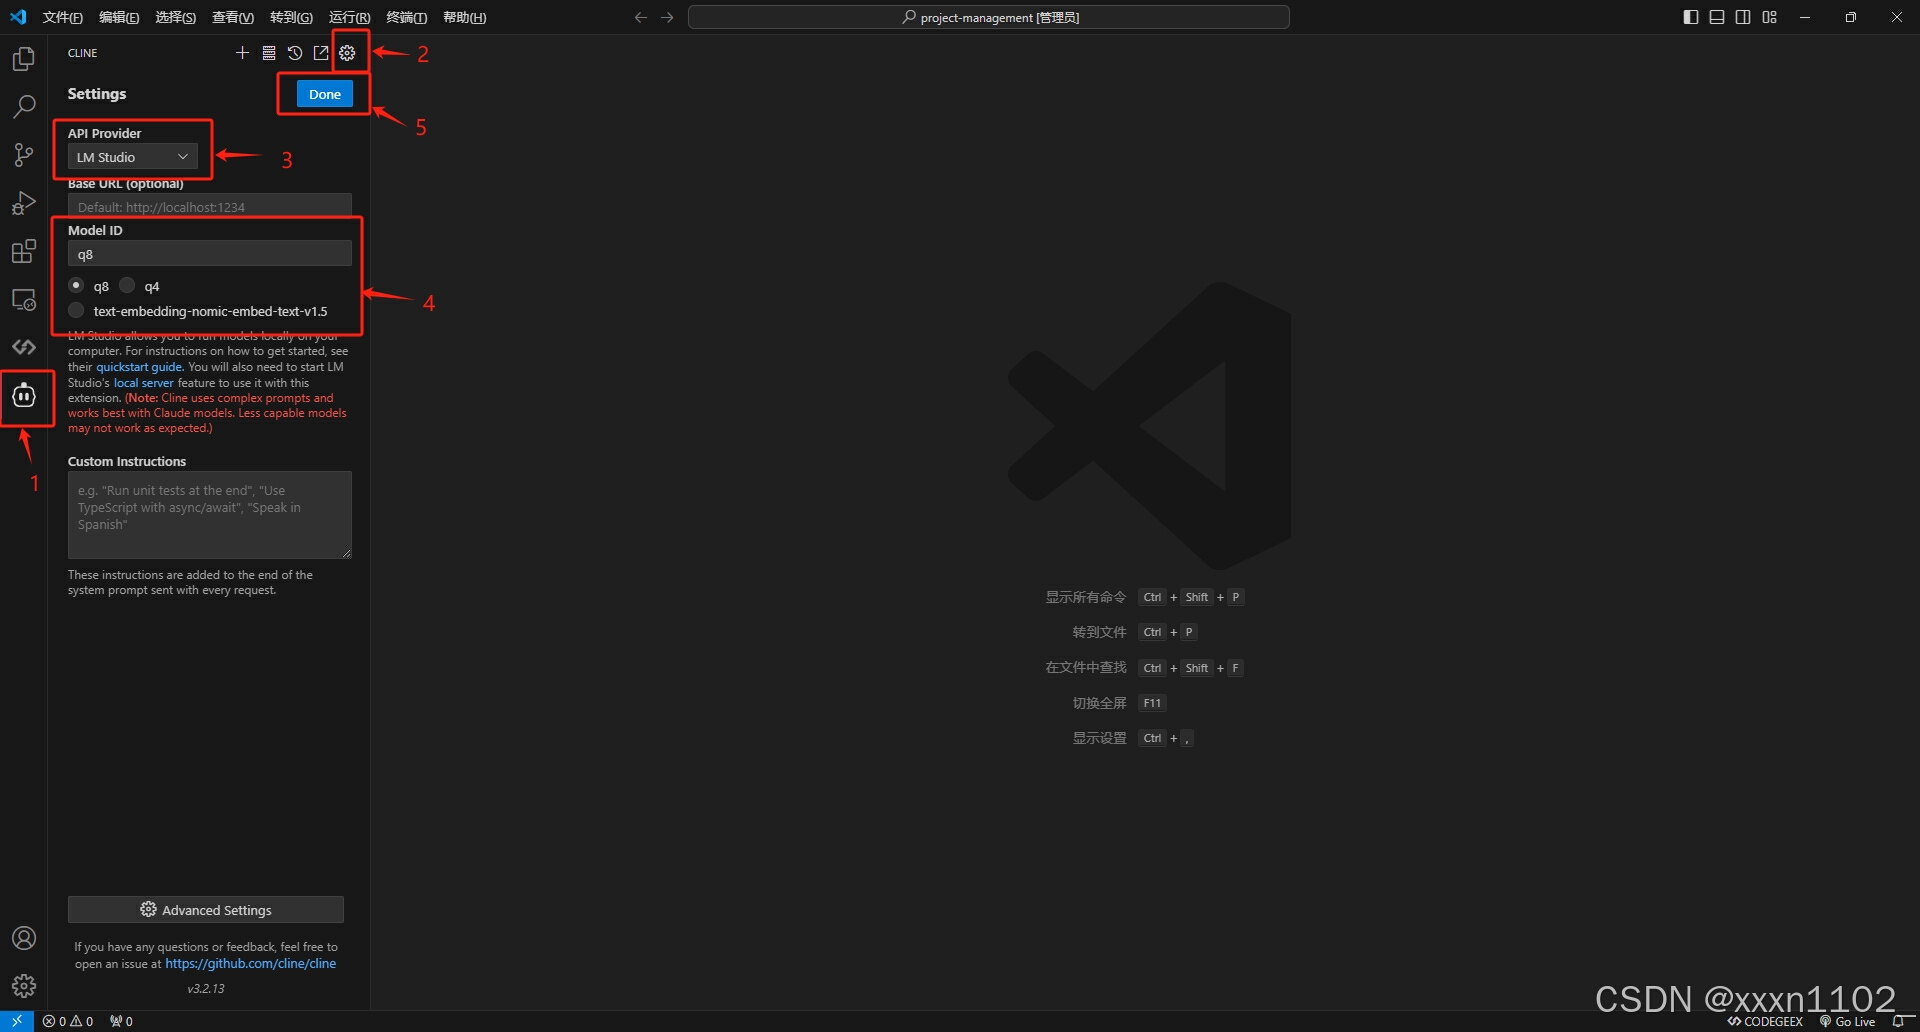Open the CodeGeeX sidebar icon
Screen dimensions: 1920x1032
(x=24, y=347)
